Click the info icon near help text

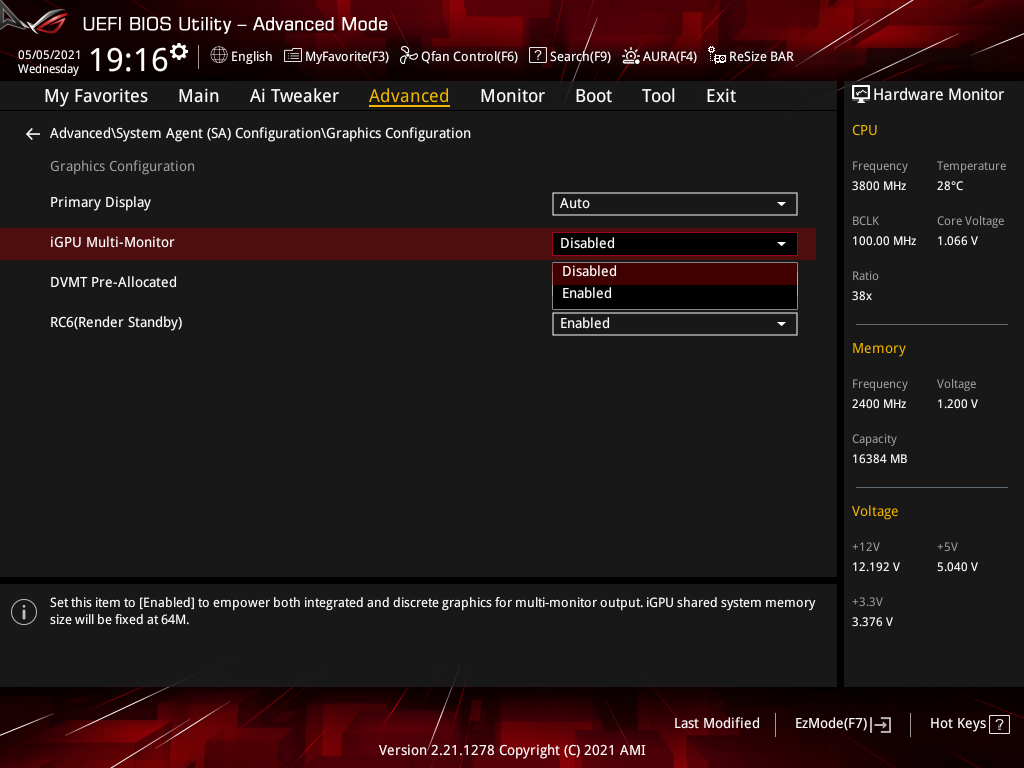click(x=24, y=612)
